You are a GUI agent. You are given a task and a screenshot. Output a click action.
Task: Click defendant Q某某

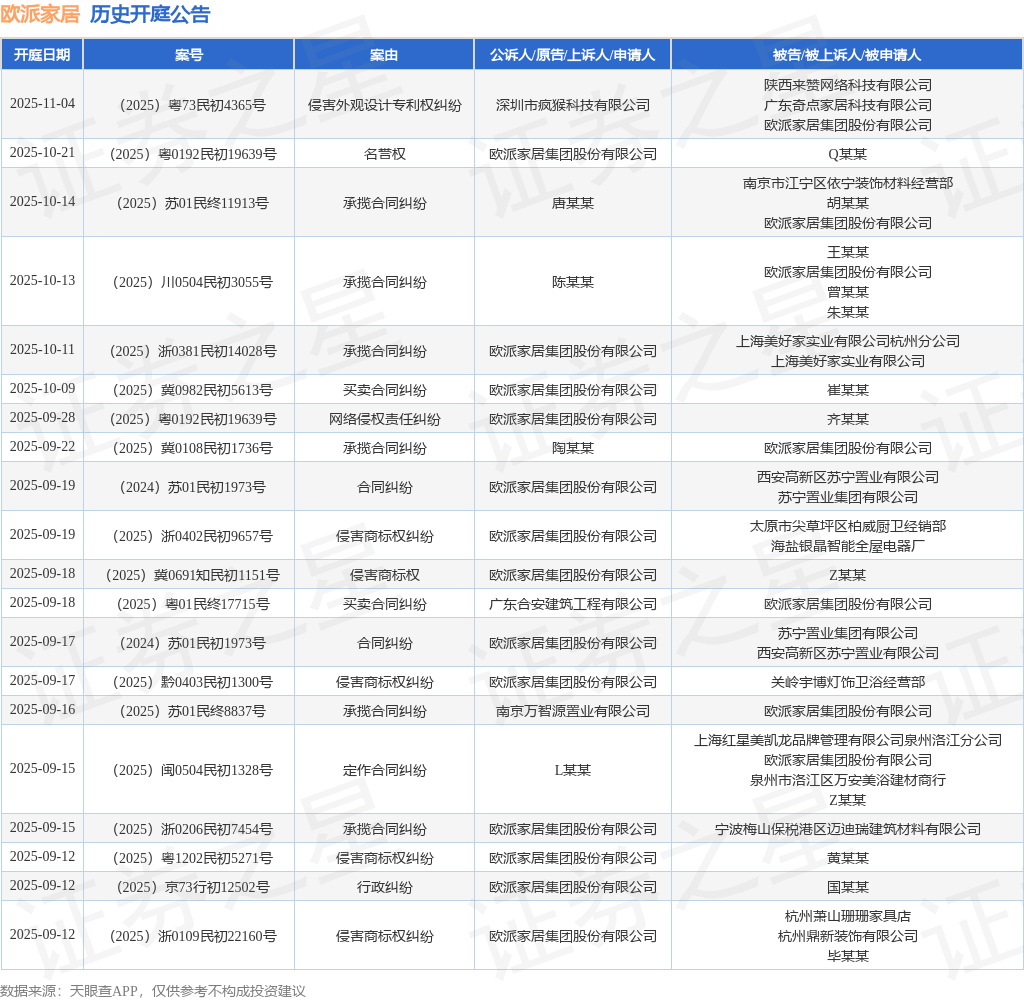pyautogui.click(x=848, y=154)
